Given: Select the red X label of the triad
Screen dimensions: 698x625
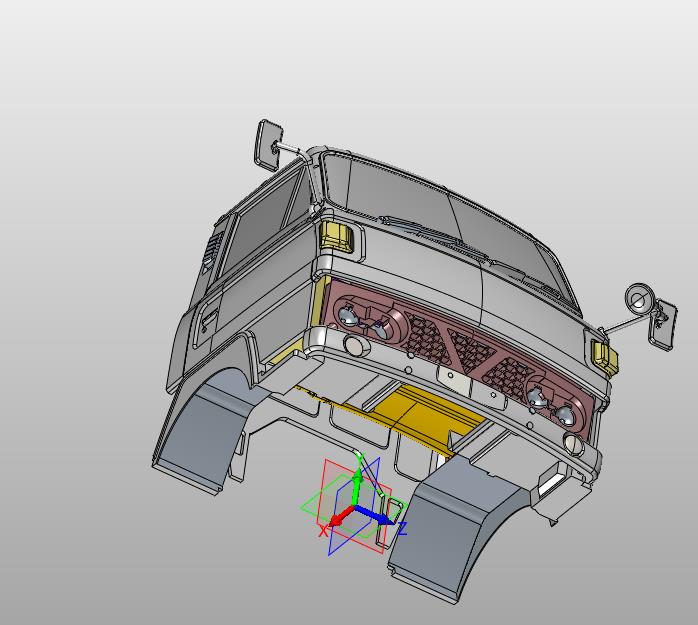Looking at the screenshot, I should click(x=324, y=531).
